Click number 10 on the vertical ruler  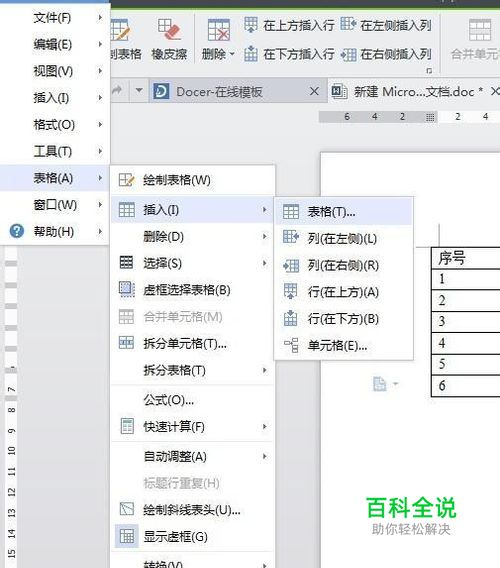(x=11, y=451)
